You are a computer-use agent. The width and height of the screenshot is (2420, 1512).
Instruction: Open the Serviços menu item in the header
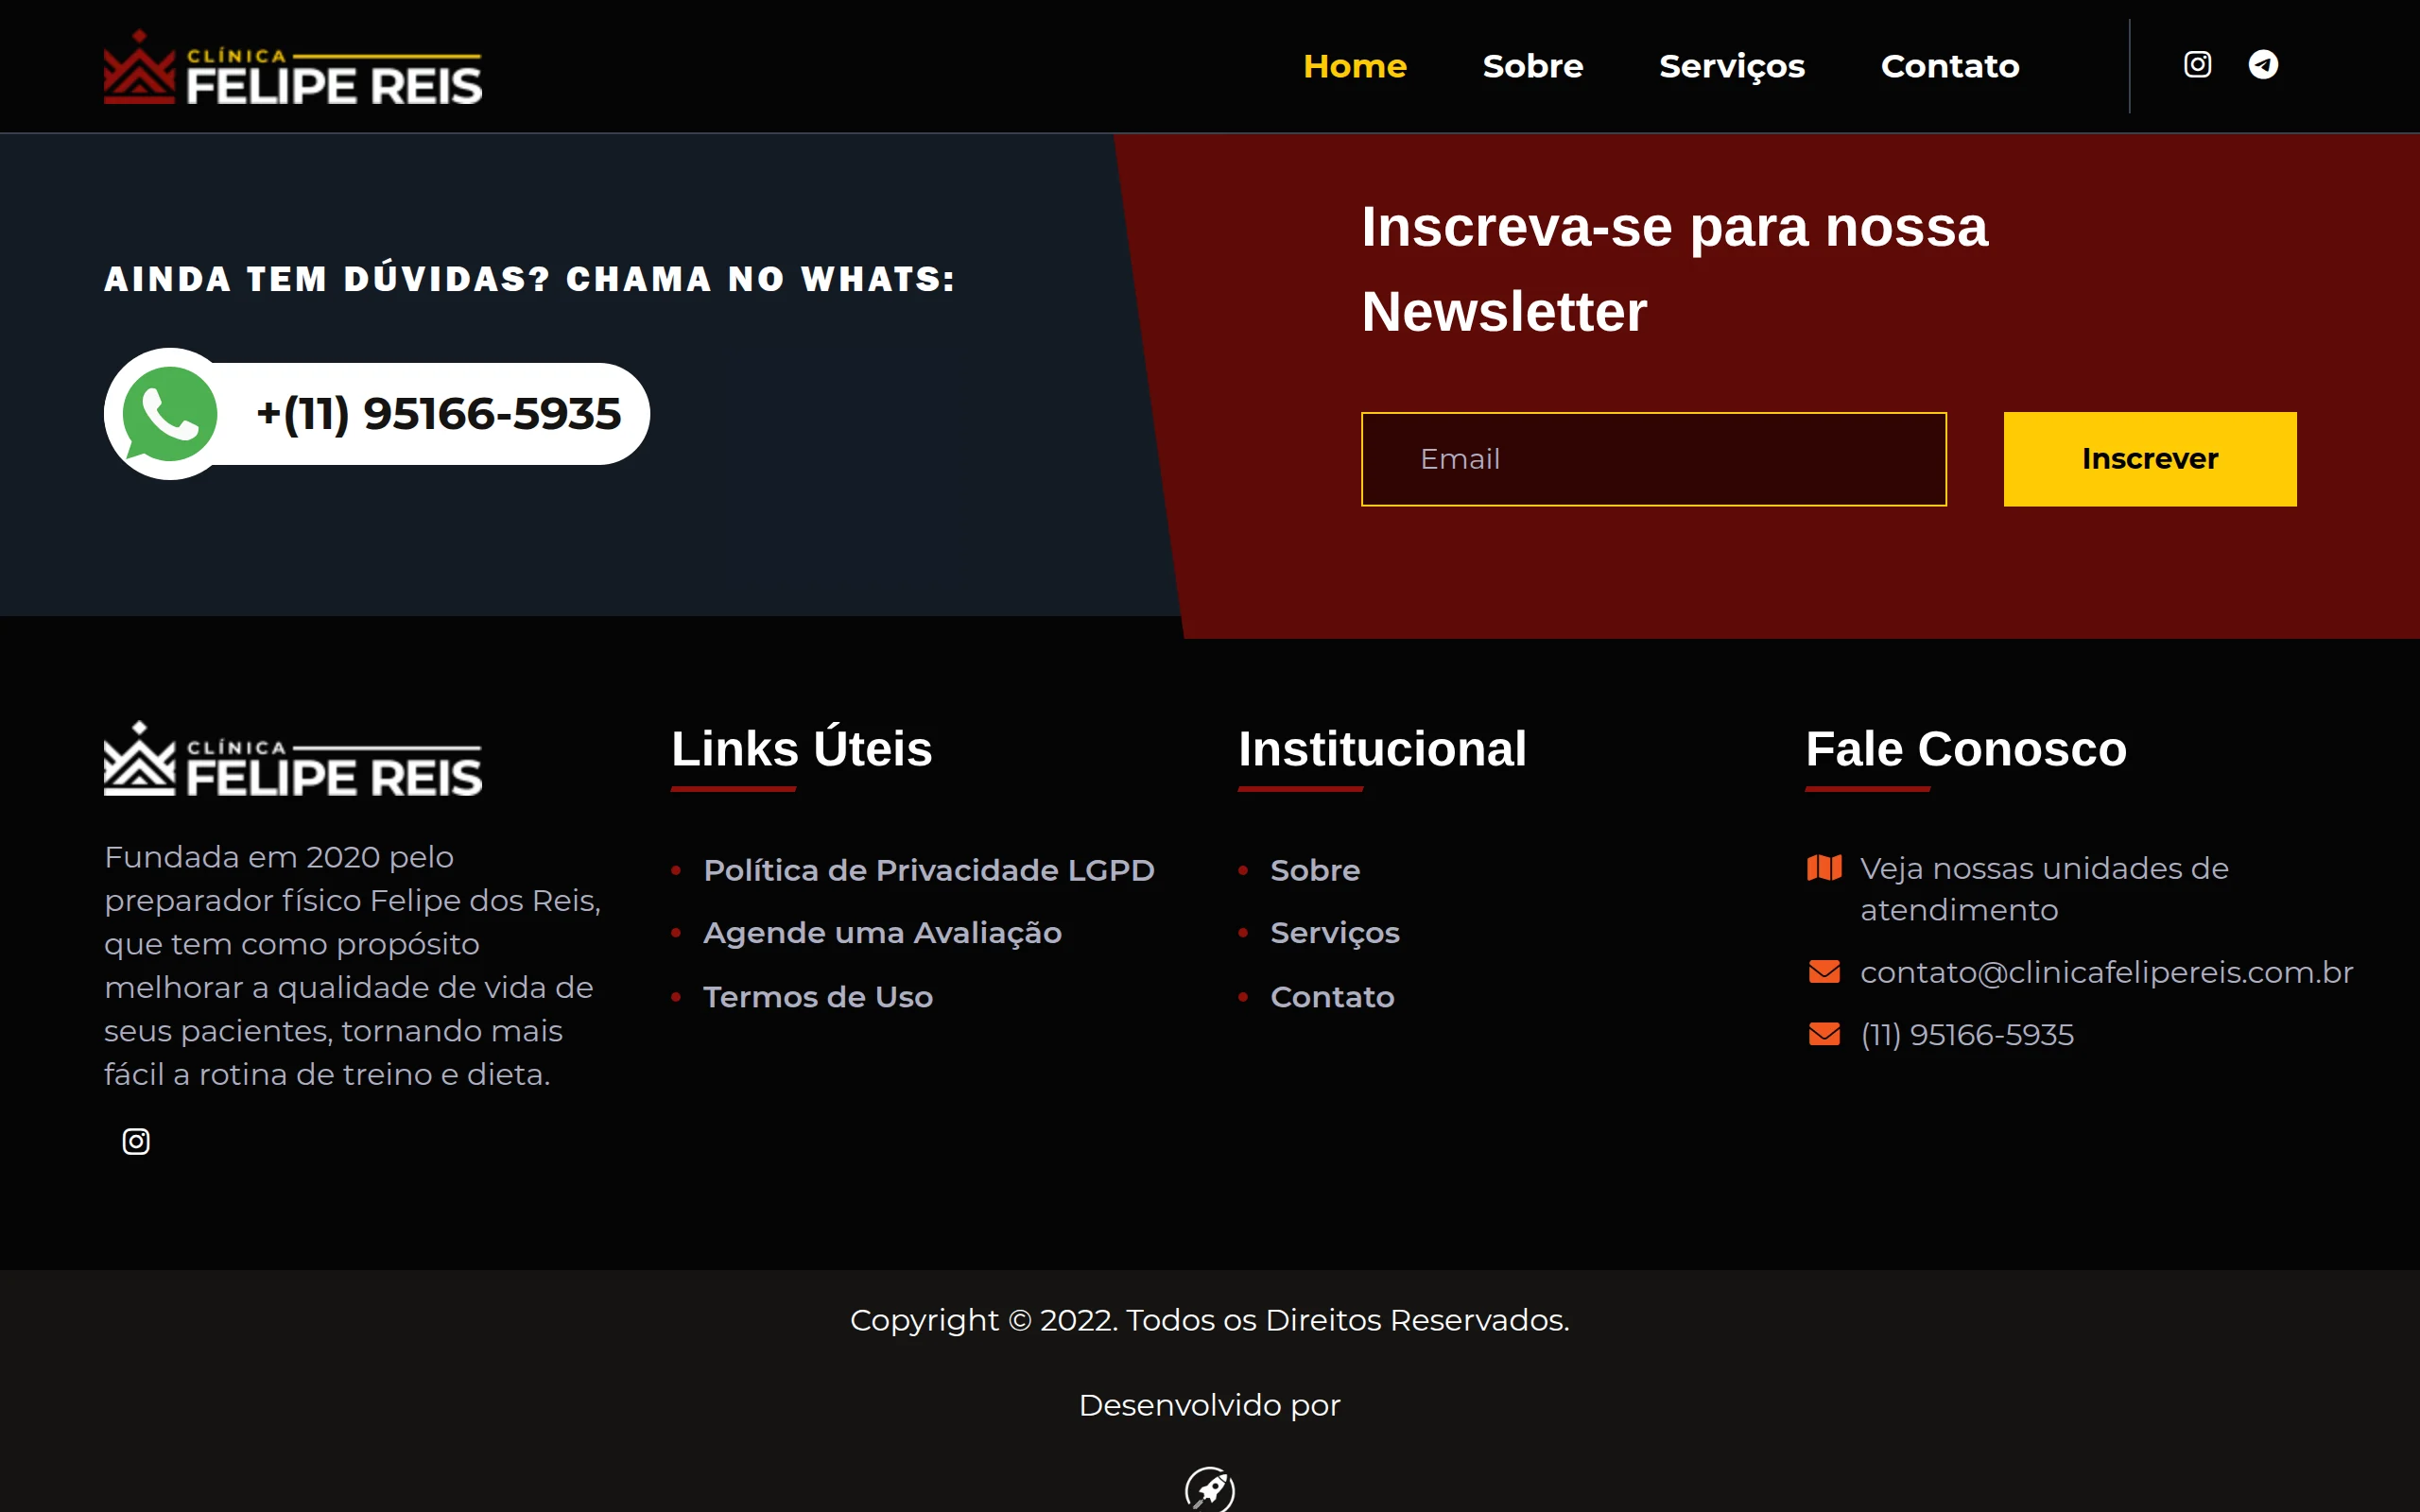click(x=1732, y=67)
